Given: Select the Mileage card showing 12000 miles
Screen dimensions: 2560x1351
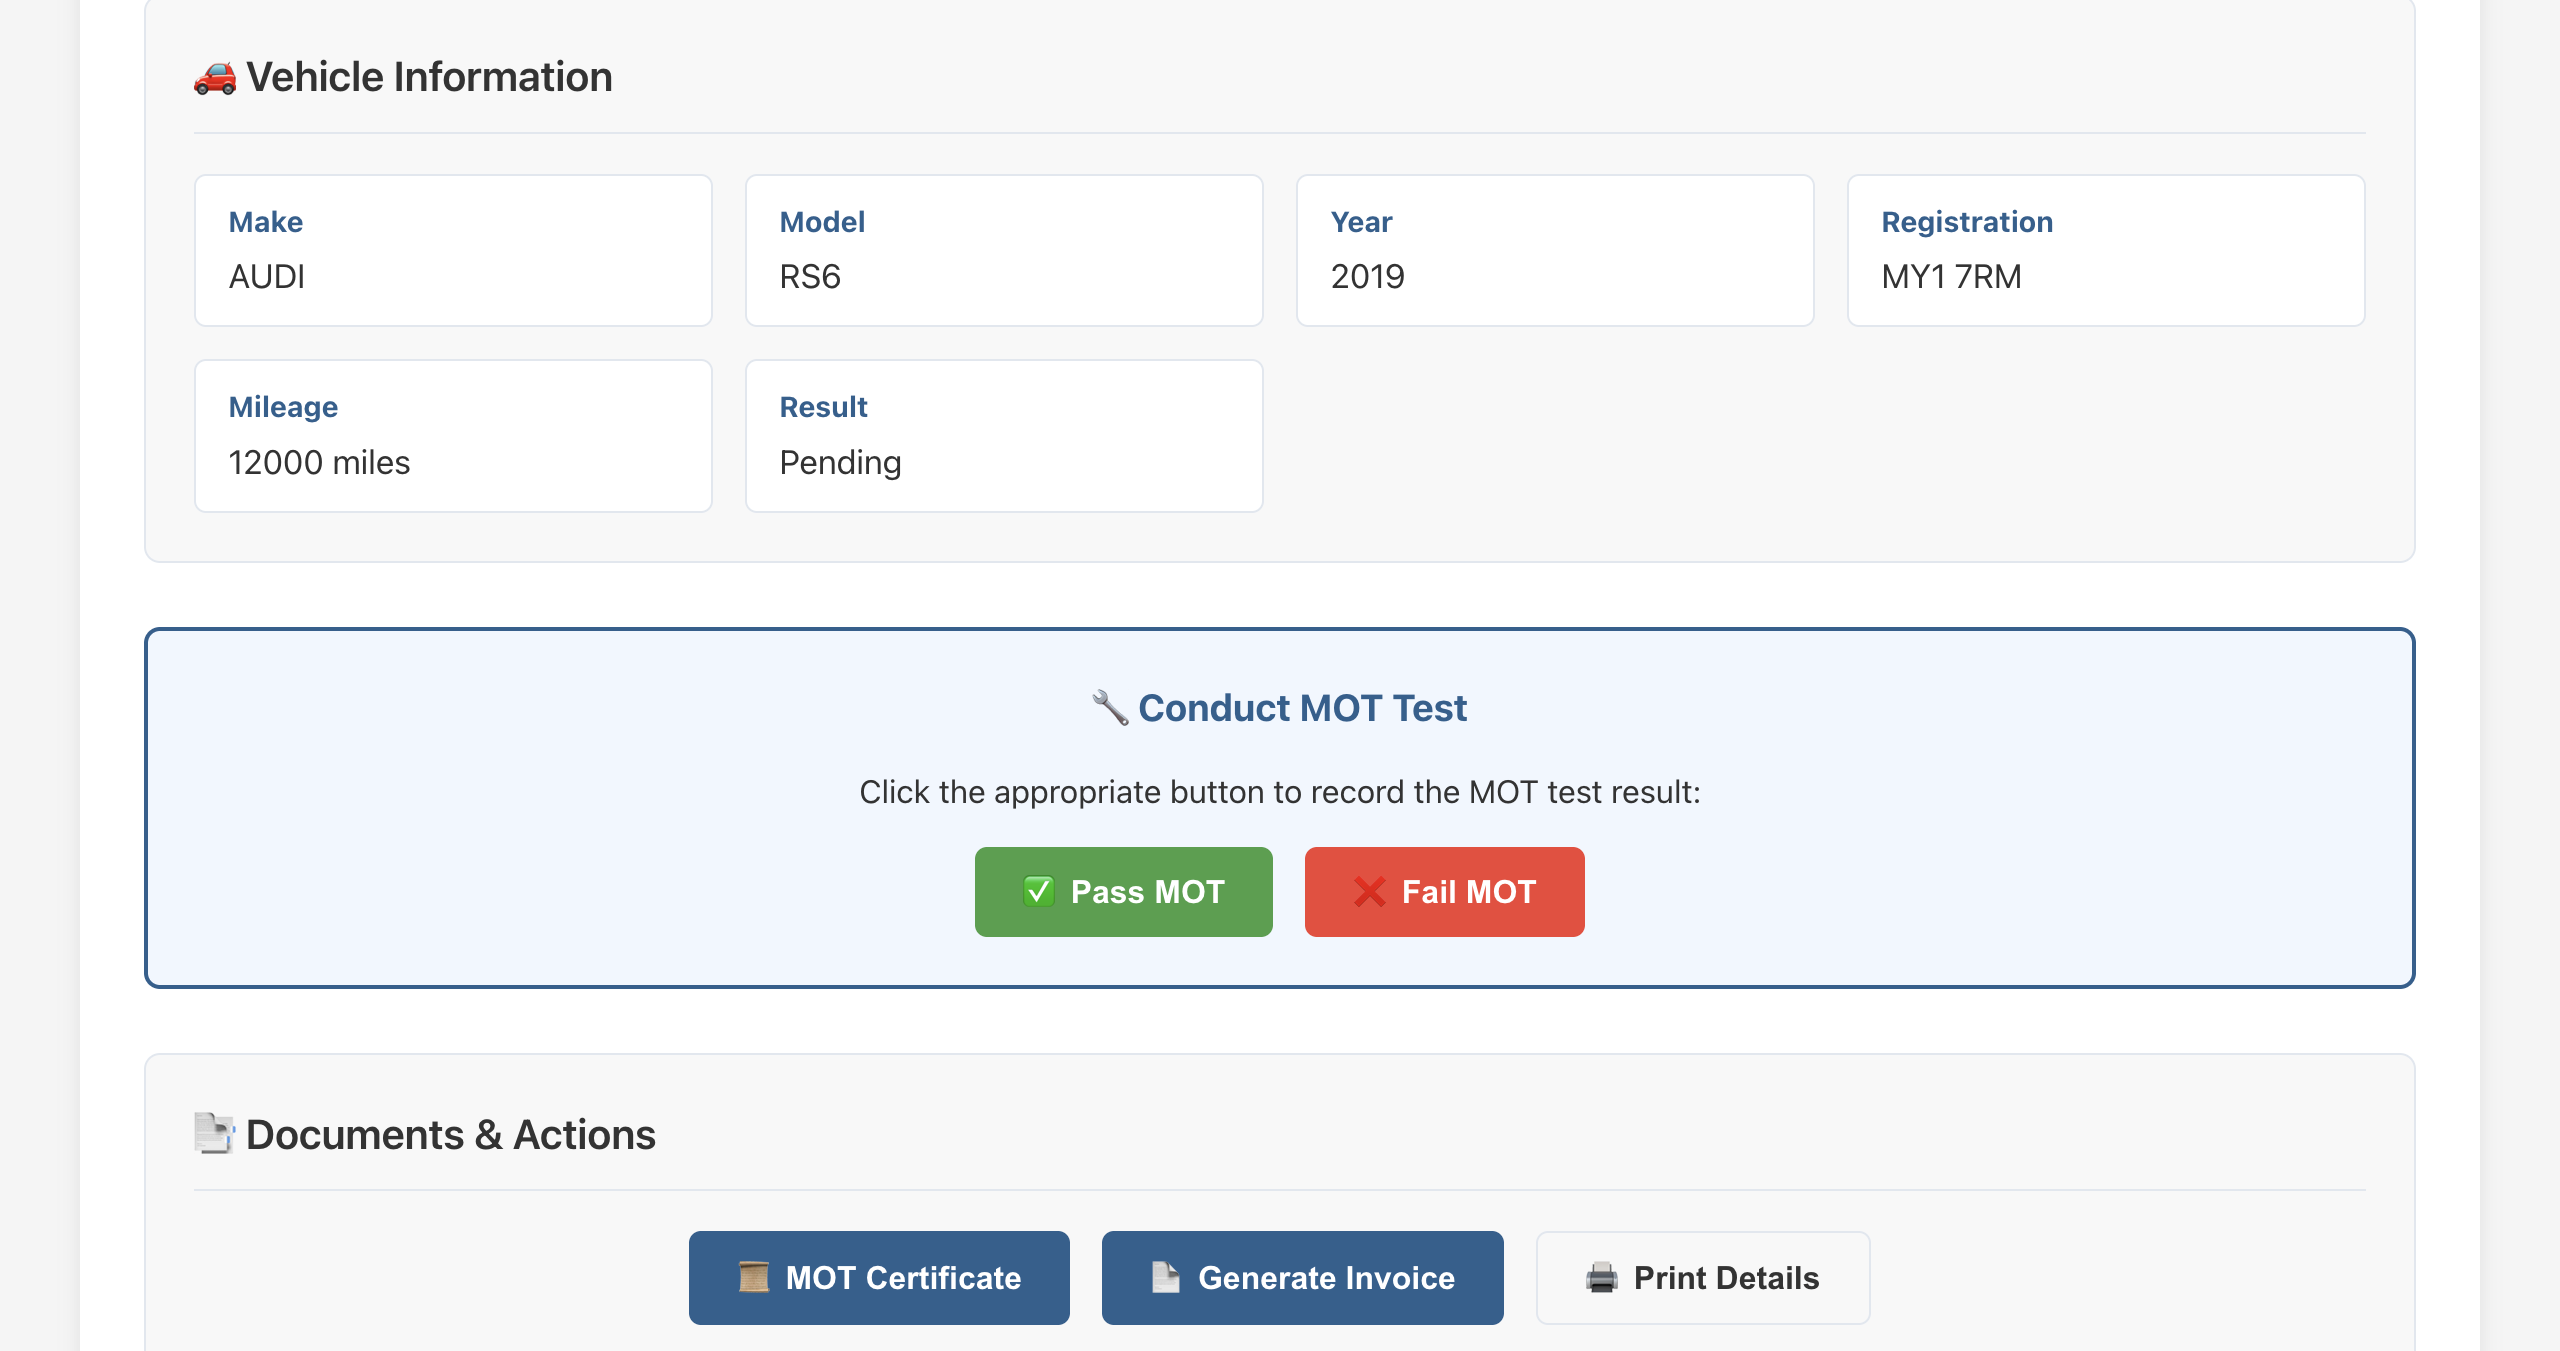Looking at the screenshot, I should 452,435.
